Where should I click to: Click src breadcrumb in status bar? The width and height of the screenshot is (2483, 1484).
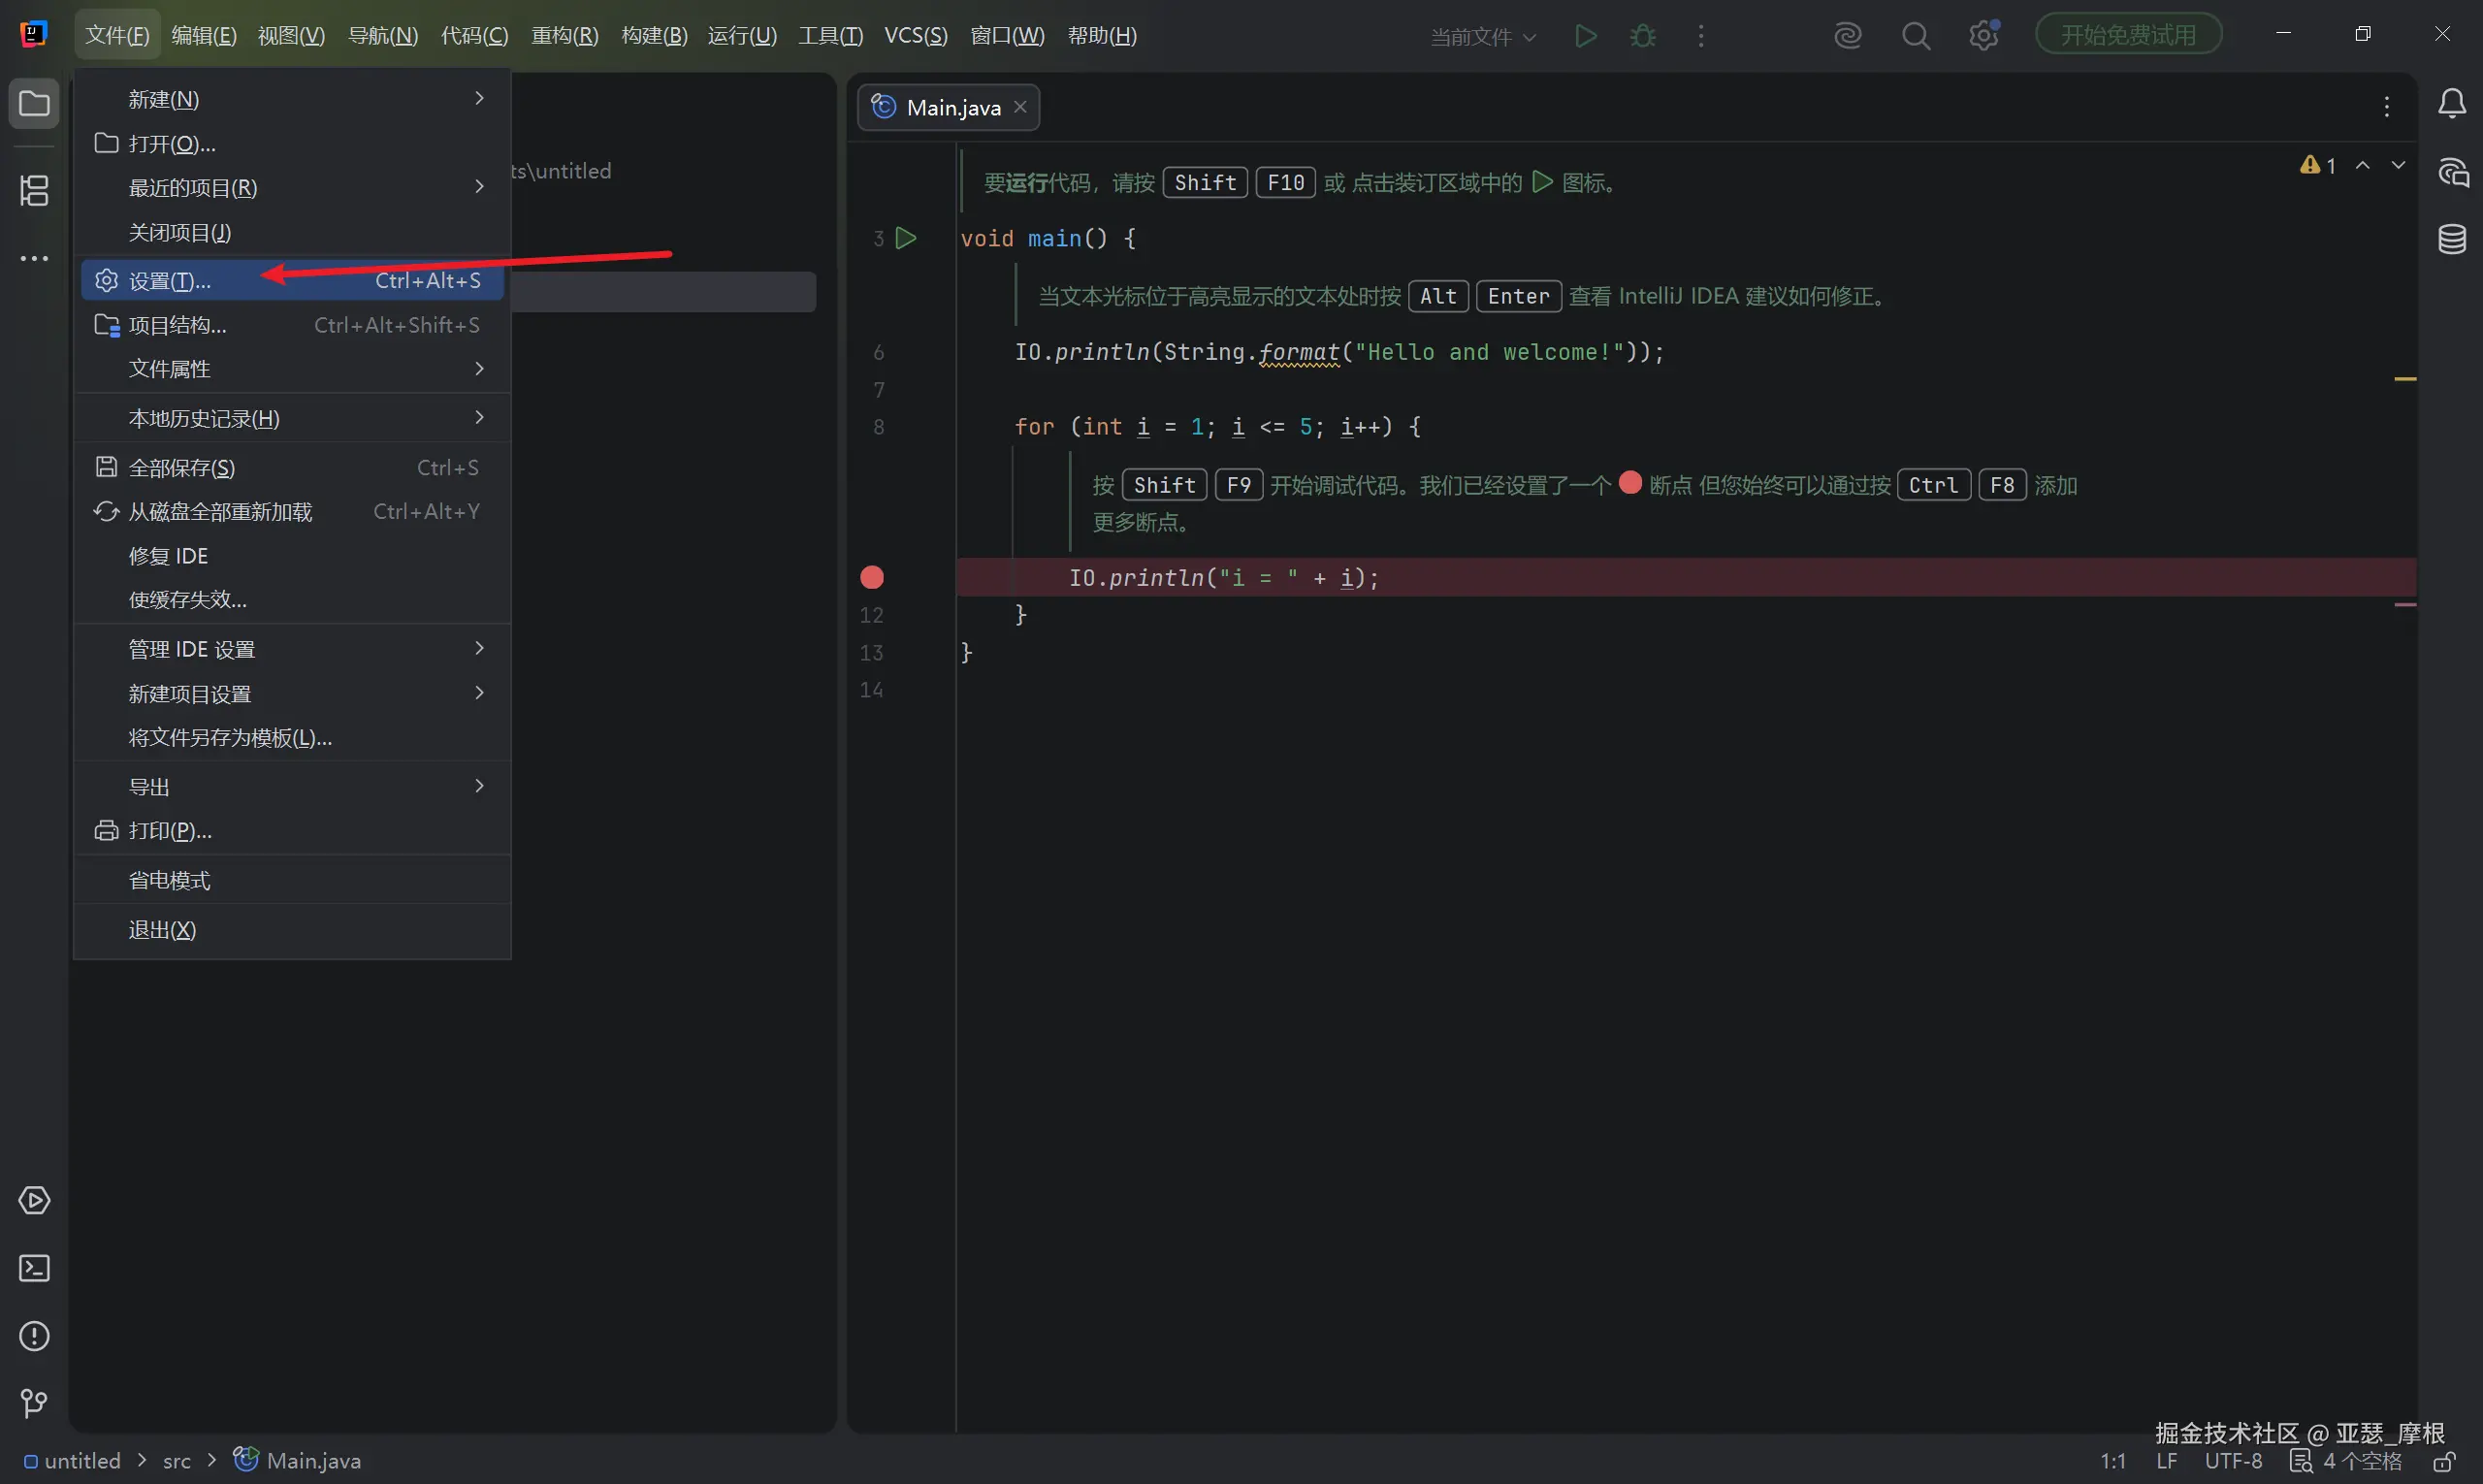tap(176, 1461)
